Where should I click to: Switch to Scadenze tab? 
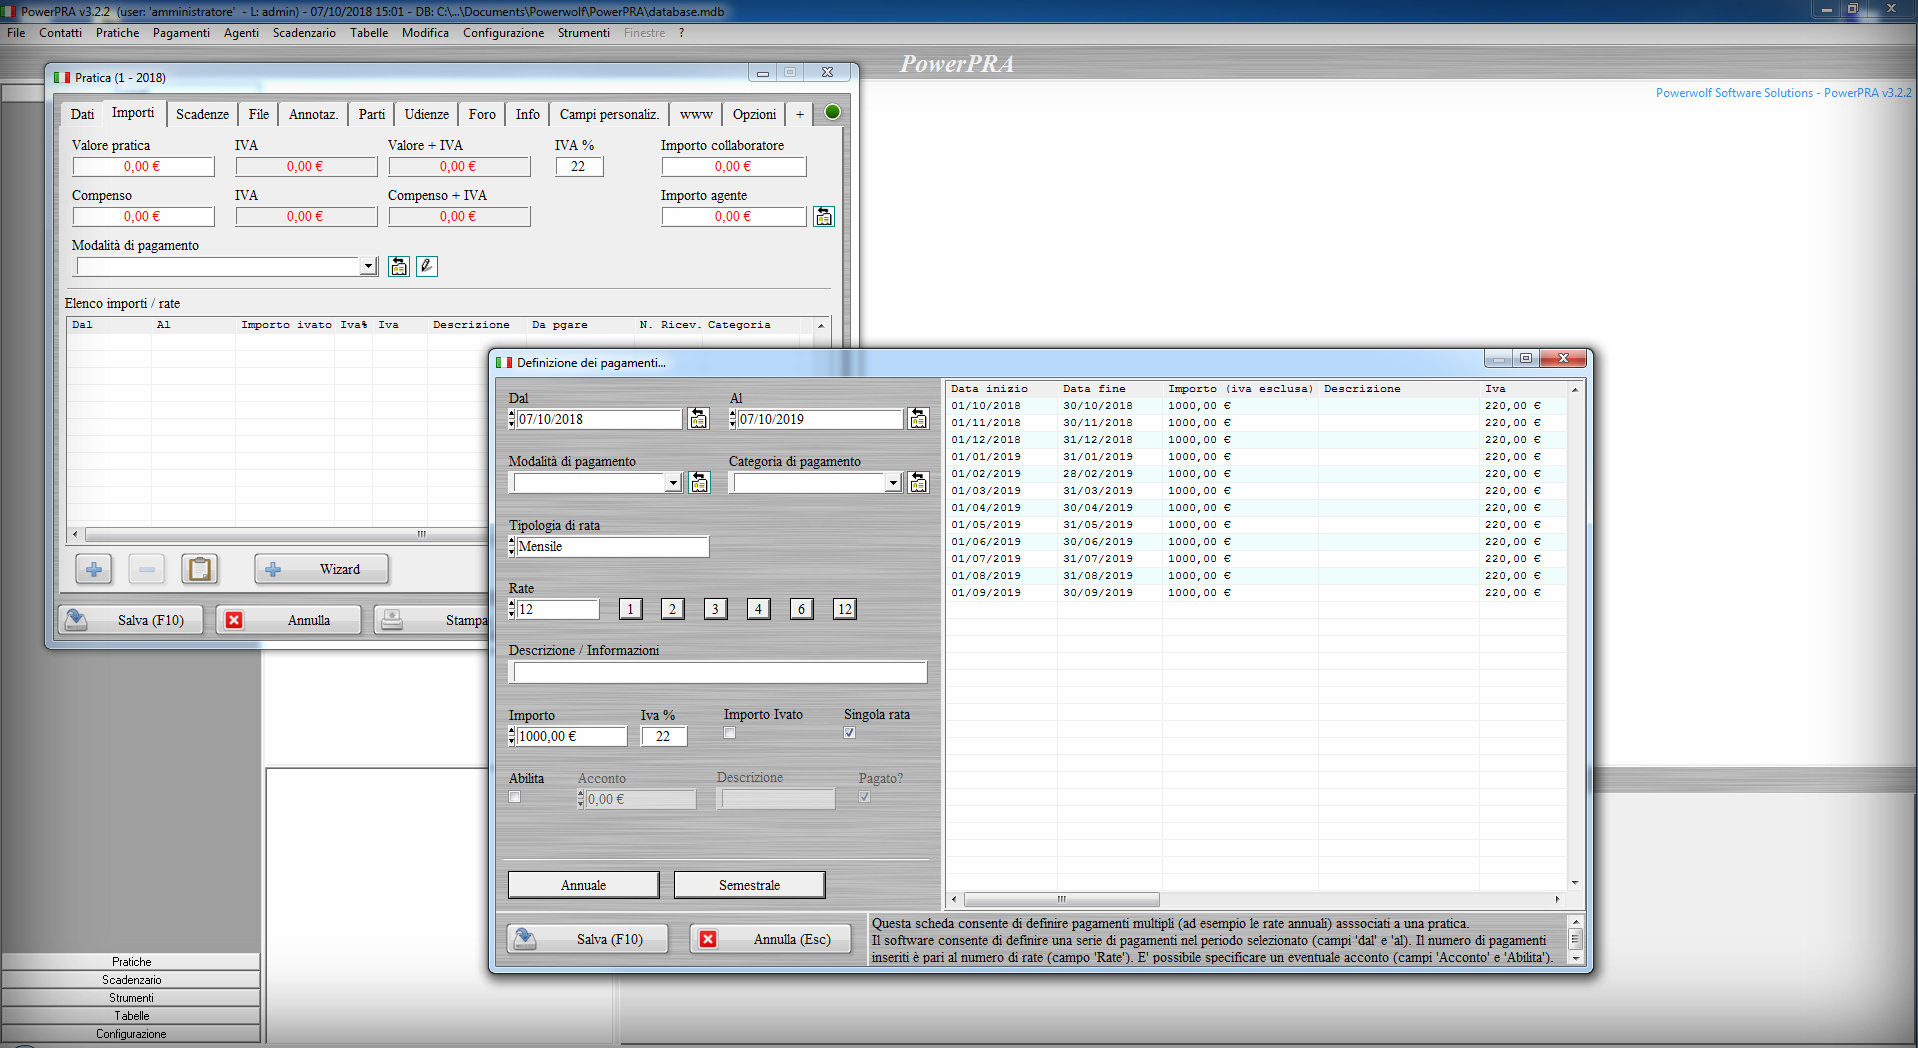tap(202, 114)
